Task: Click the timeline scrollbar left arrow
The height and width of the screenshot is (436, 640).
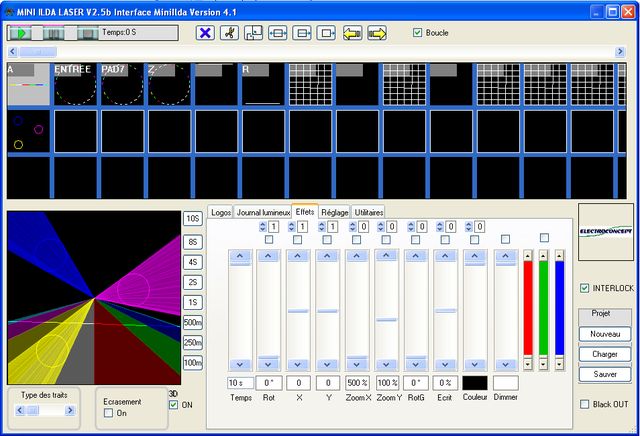Action: [13, 51]
